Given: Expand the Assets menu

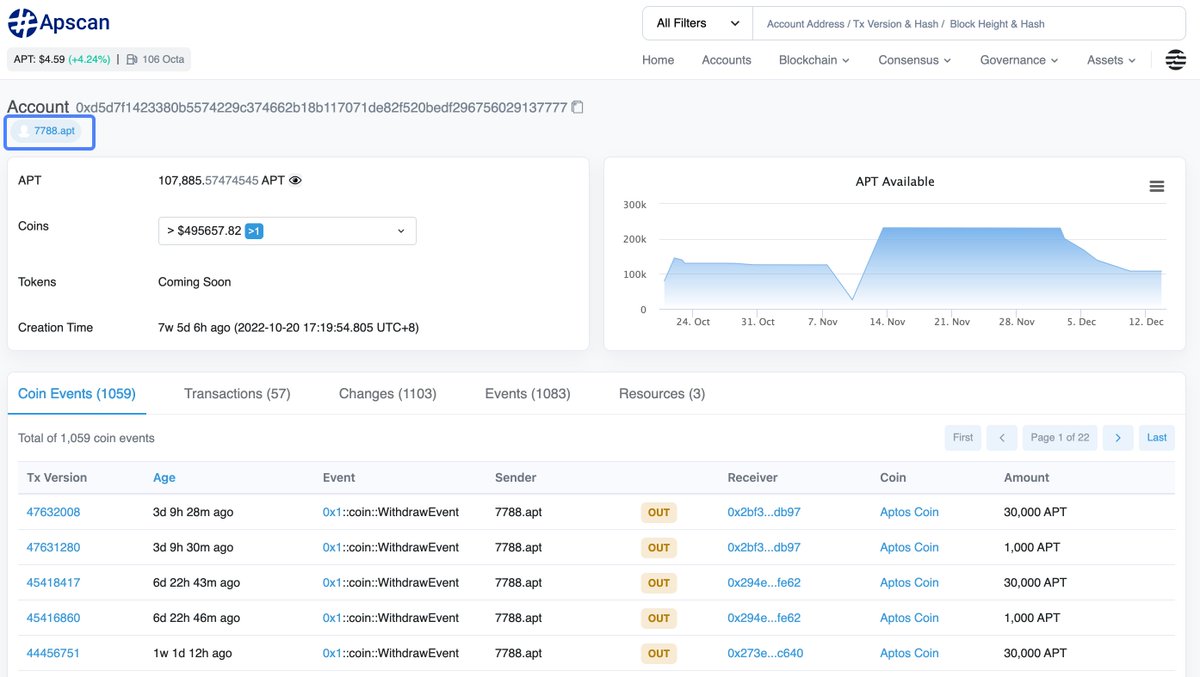Looking at the screenshot, I should pyautogui.click(x=1111, y=60).
